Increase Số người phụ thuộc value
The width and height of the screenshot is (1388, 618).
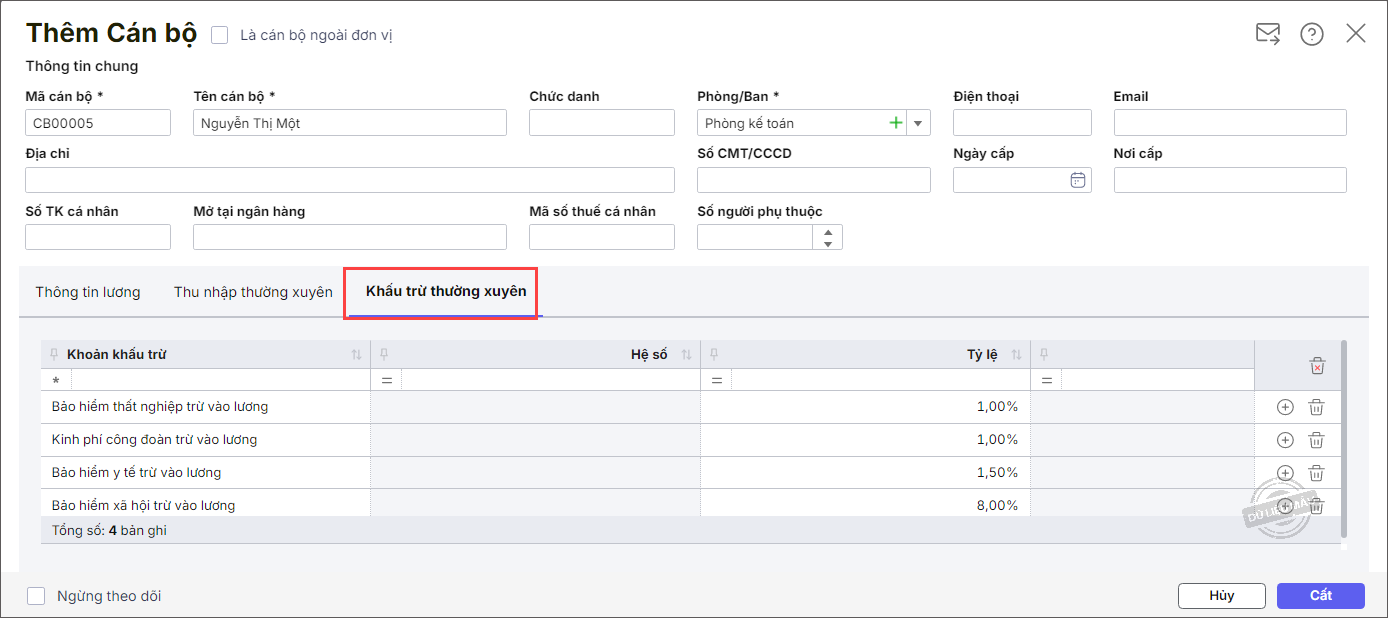pos(828,231)
